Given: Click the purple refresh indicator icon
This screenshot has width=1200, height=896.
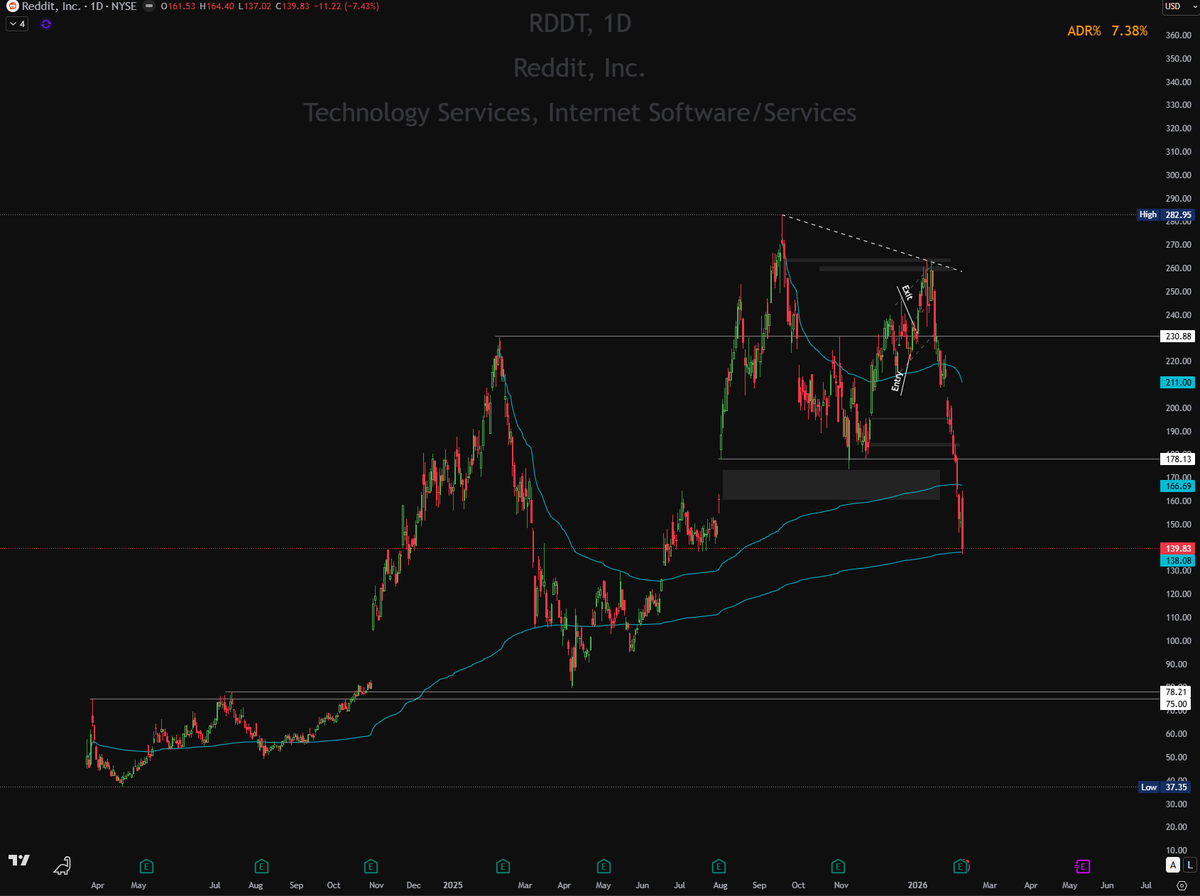Looking at the screenshot, I should (x=45, y=26).
